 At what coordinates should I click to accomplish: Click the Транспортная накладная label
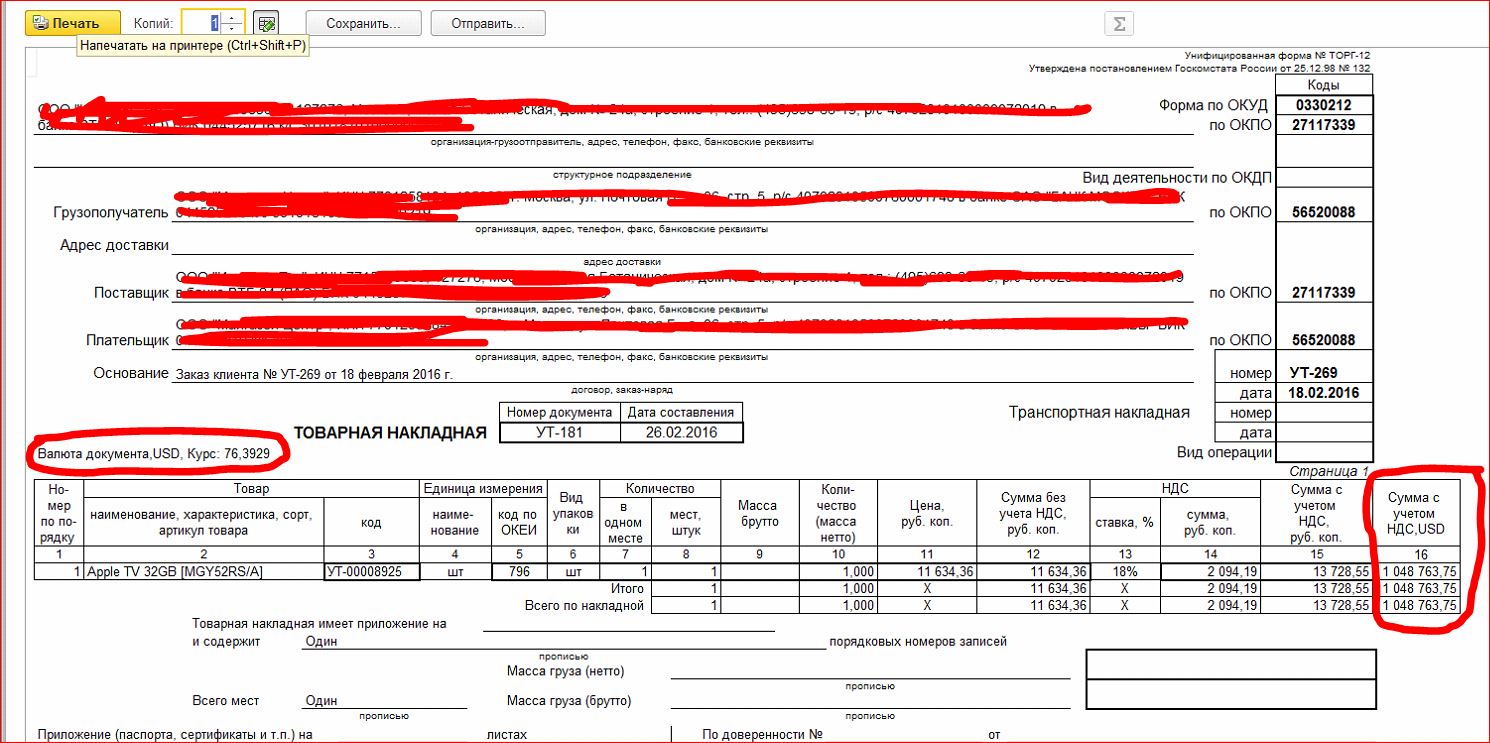point(1099,413)
